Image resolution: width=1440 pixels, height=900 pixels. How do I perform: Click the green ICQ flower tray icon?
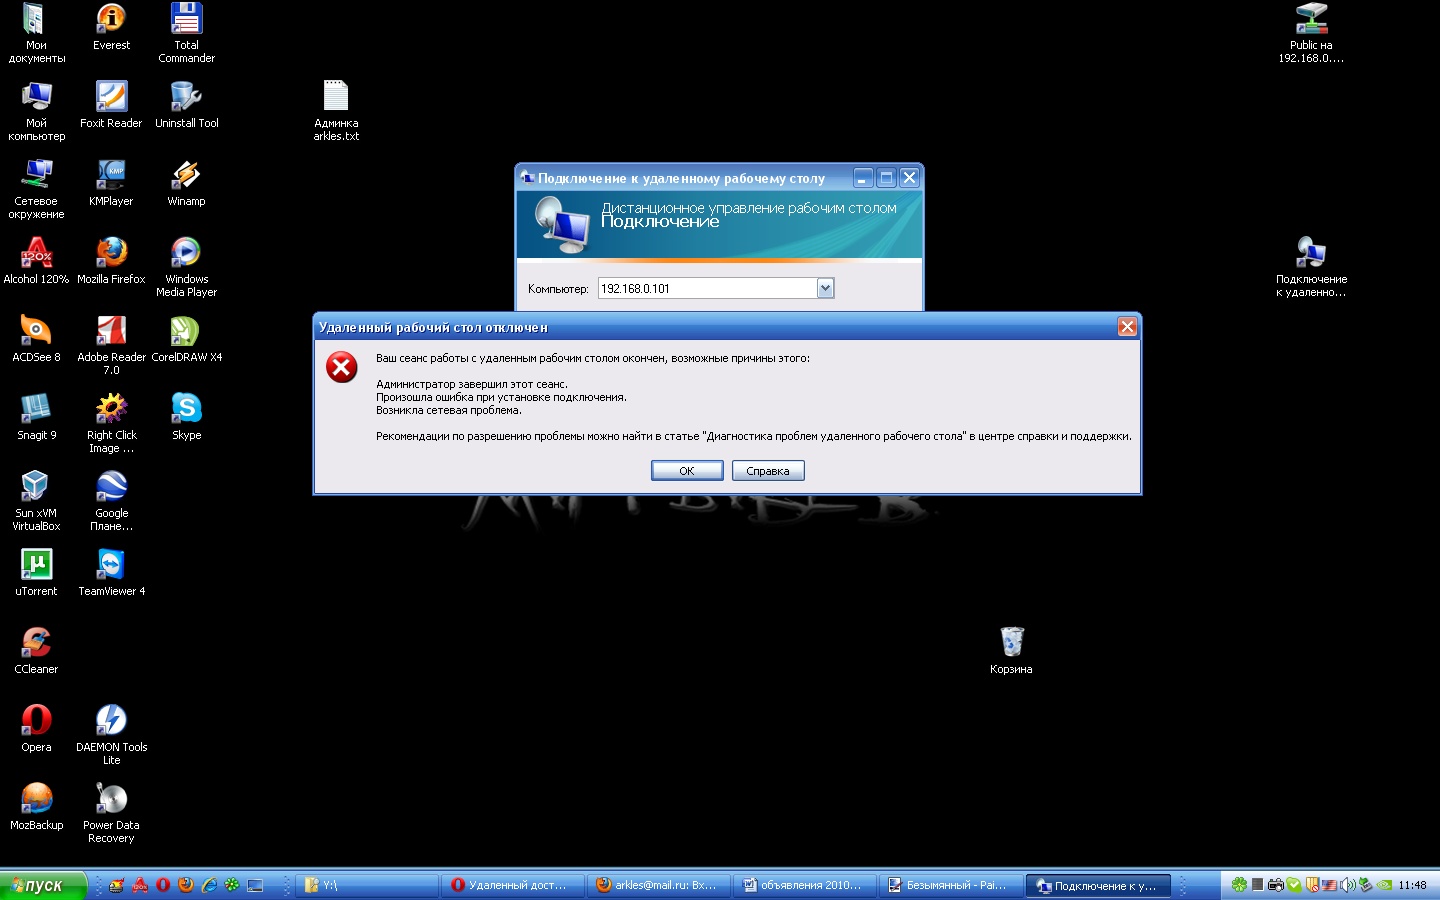pyautogui.click(x=1239, y=885)
